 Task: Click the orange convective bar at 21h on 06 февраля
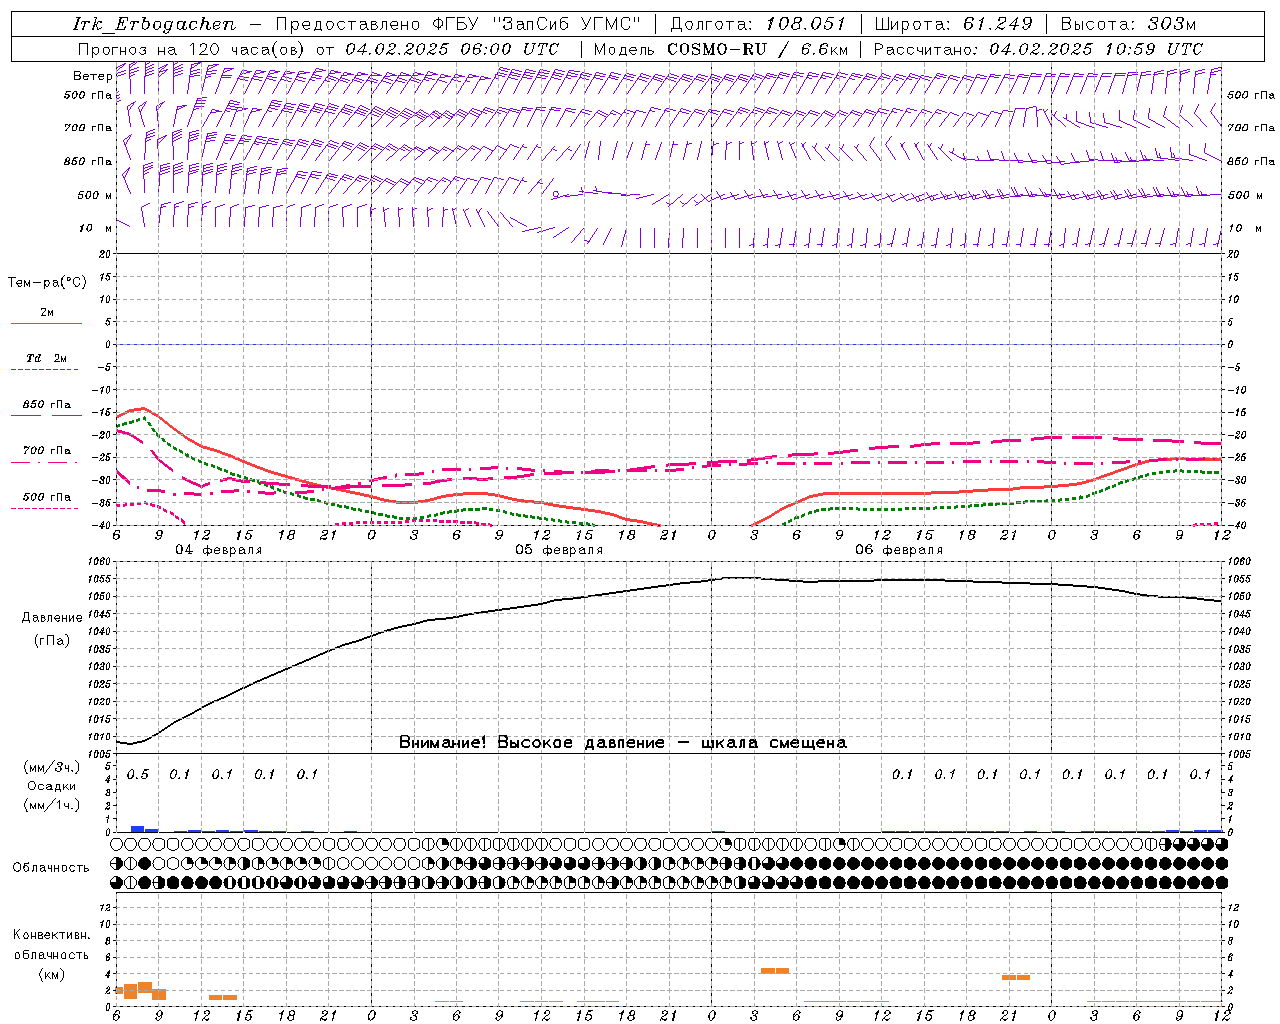pos(1016,977)
